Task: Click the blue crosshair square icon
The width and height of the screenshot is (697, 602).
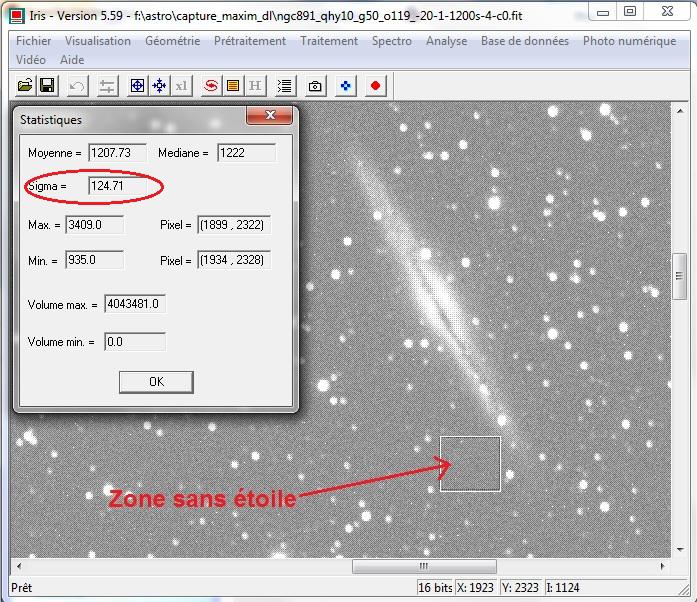Action: click(x=137, y=85)
